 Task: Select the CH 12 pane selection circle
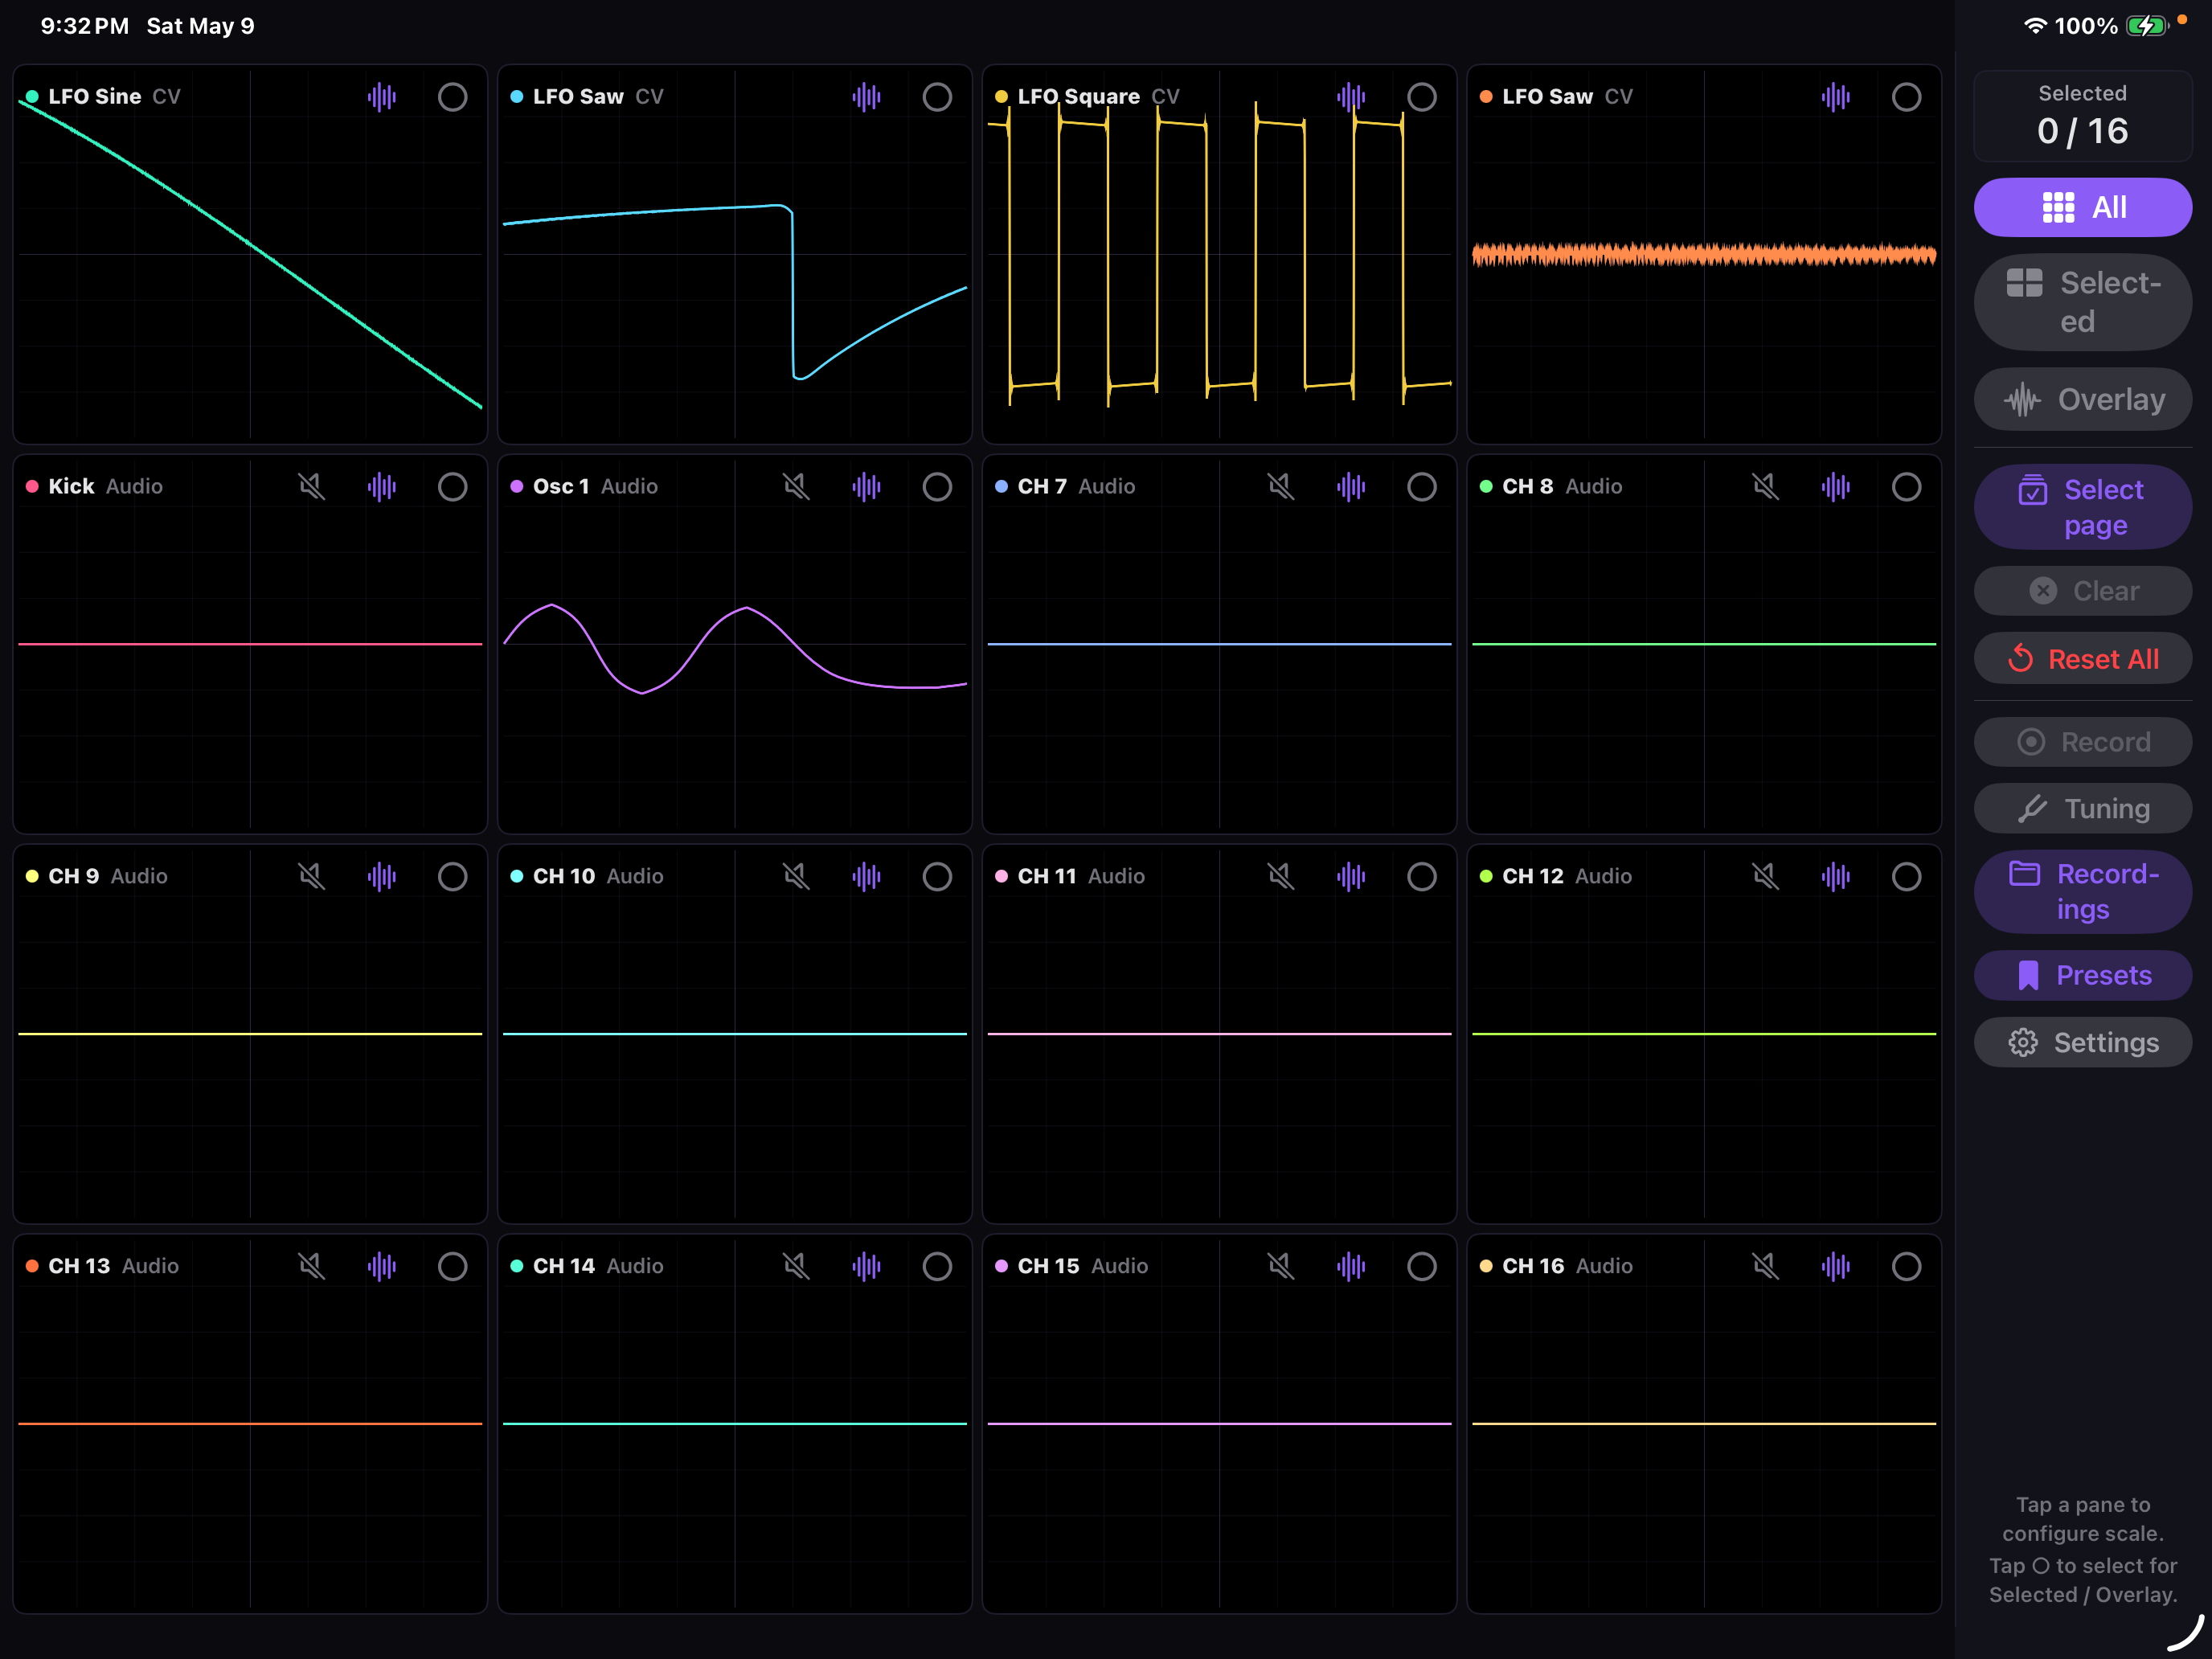click(1907, 877)
